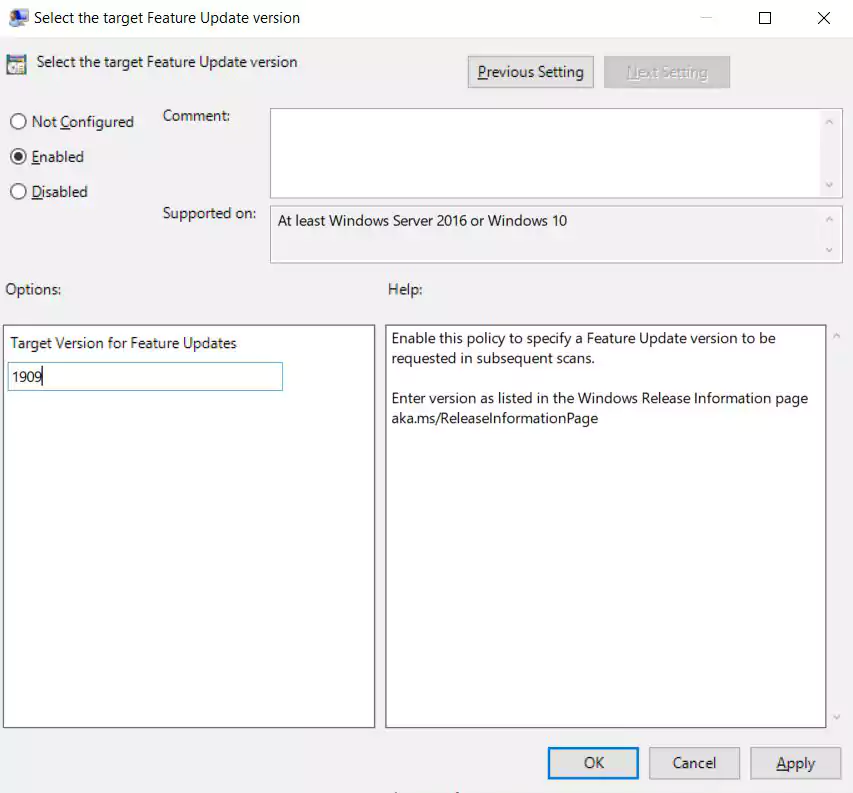Click the policy setting icon beside heading
The width and height of the screenshot is (853, 793).
[16, 64]
